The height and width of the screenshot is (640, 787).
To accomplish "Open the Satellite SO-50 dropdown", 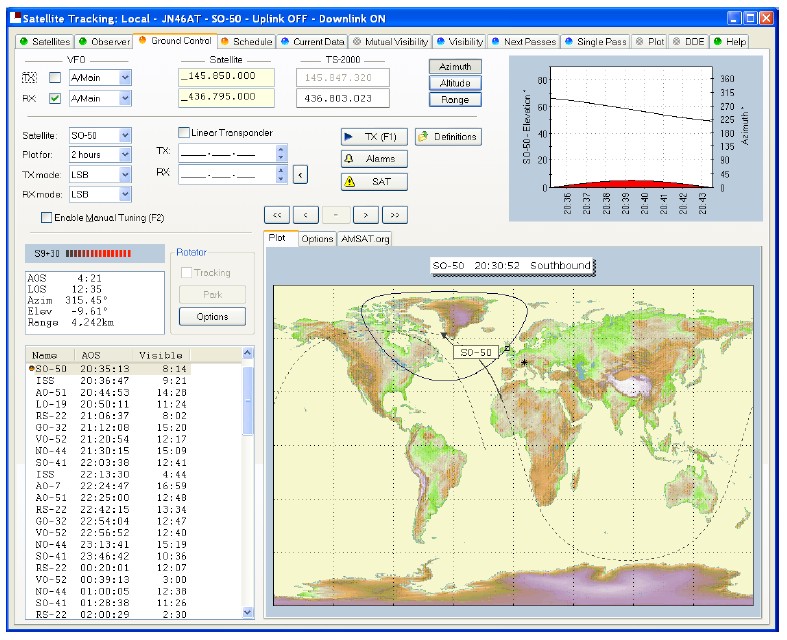I will [125, 136].
